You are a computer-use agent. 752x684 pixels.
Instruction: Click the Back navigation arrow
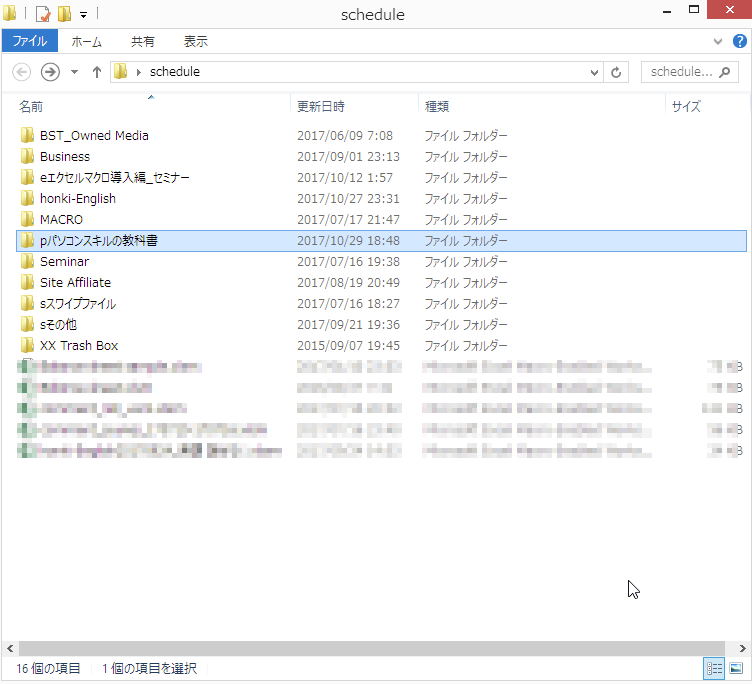pos(21,72)
